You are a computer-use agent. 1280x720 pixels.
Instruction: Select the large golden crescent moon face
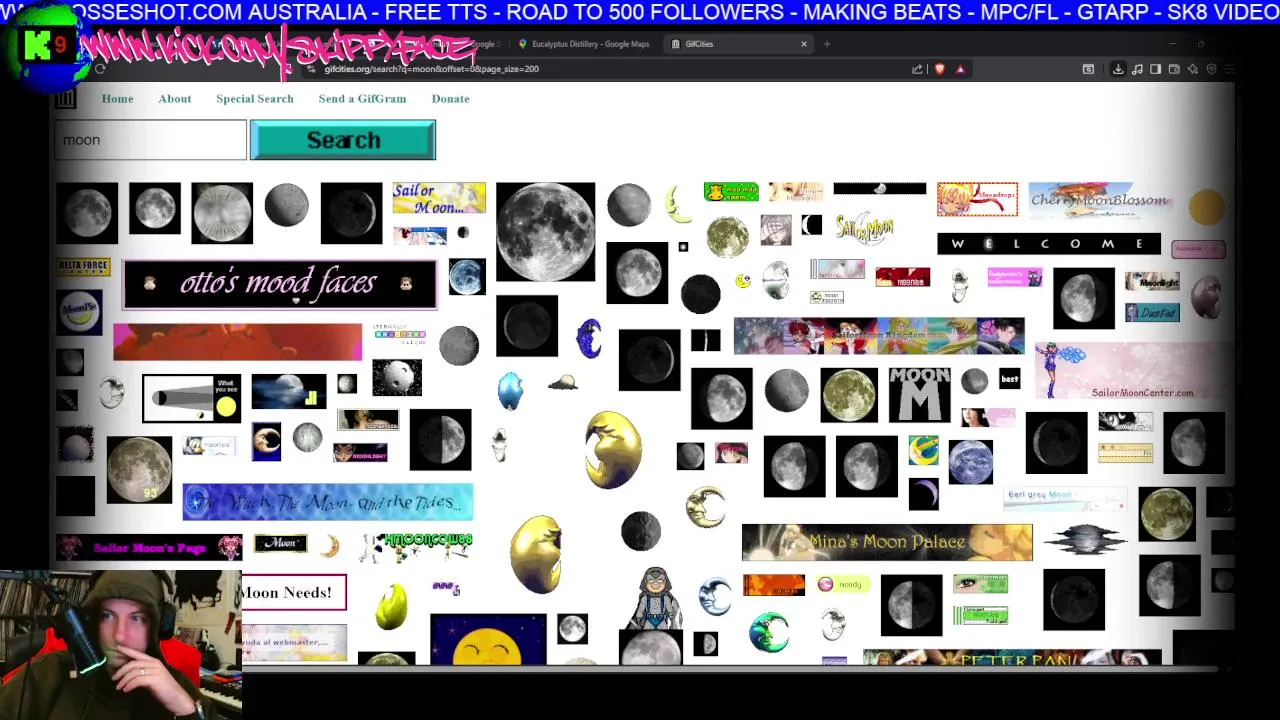612,449
